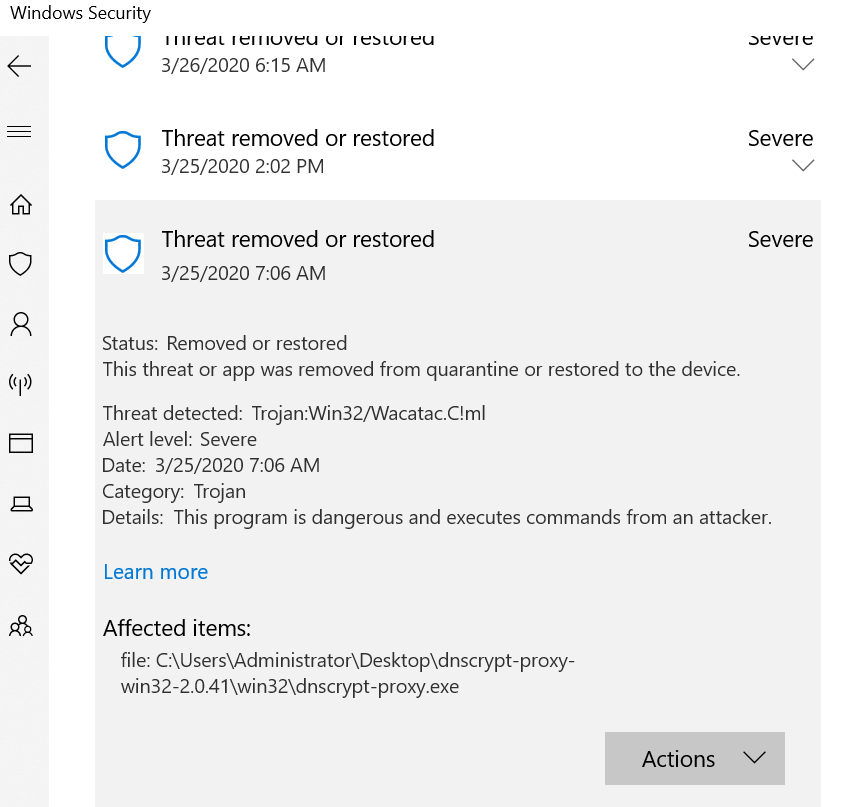Click the shield icon on expanded threat entry
The width and height of the screenshot is (856, 807).
(x=122, y=253)
